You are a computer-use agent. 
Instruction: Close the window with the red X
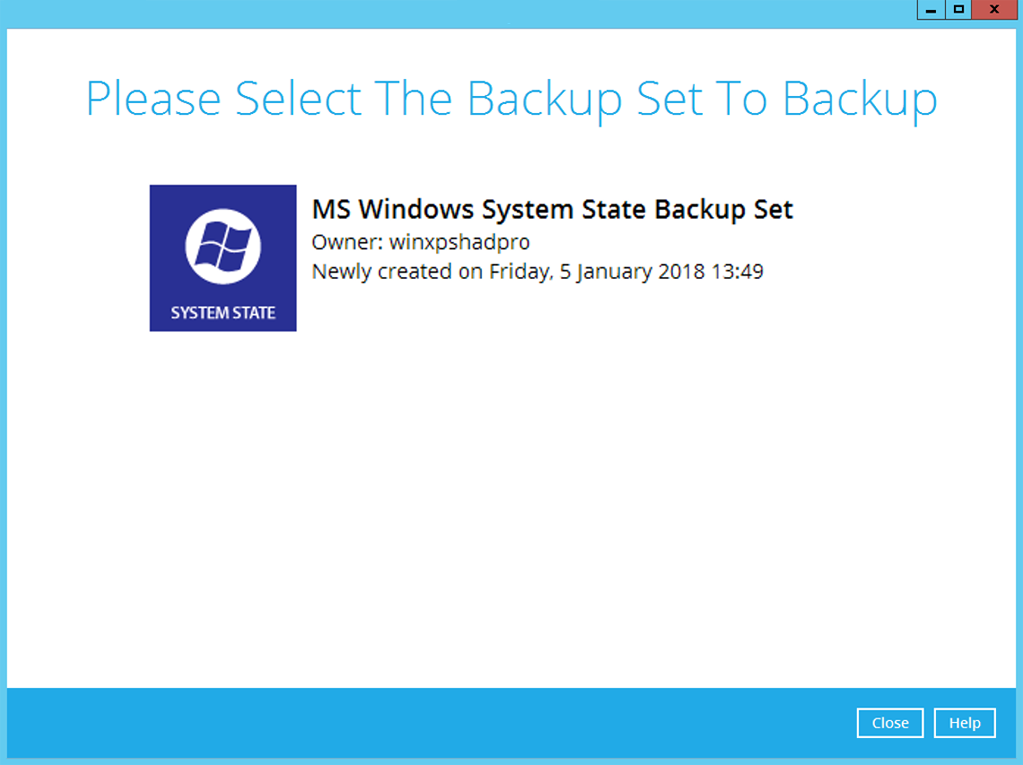pyautogui.click(x=994, y=10)
